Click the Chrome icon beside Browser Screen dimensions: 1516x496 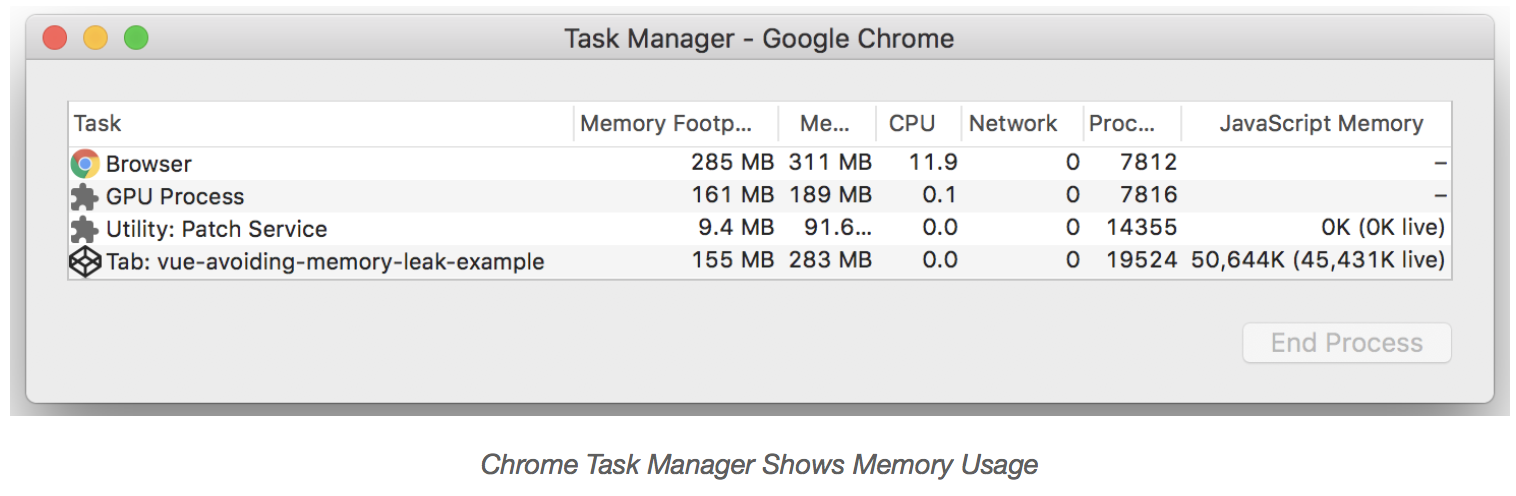[x=85, y=163]
